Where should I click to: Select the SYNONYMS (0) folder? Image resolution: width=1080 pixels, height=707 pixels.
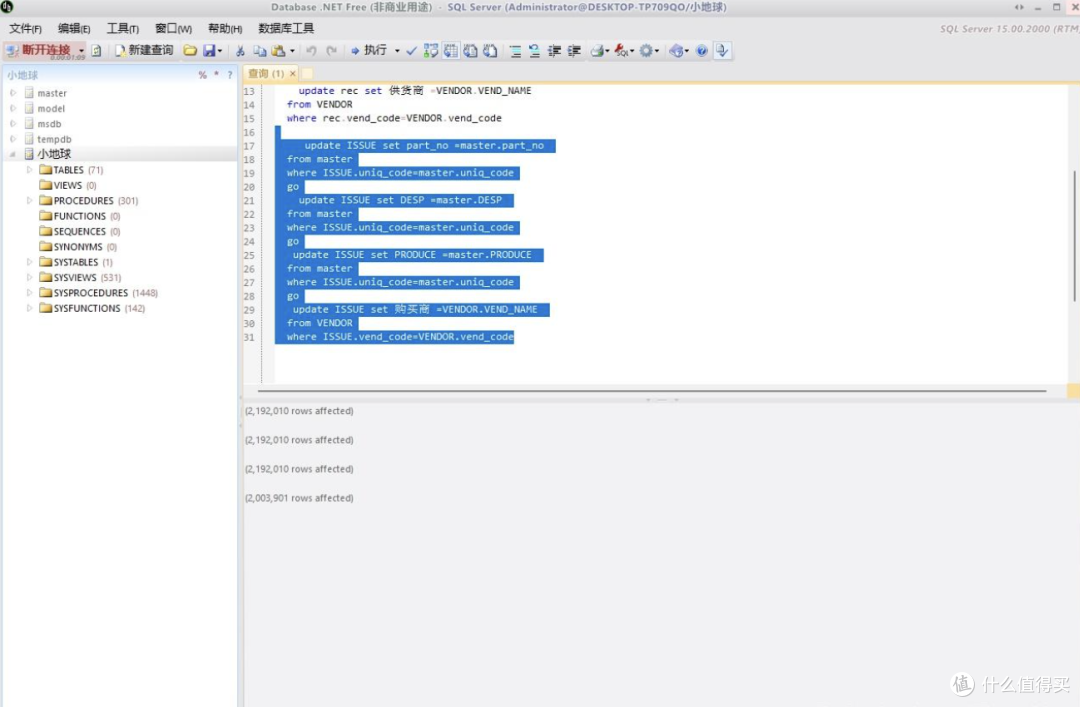[x=79, y=247]
